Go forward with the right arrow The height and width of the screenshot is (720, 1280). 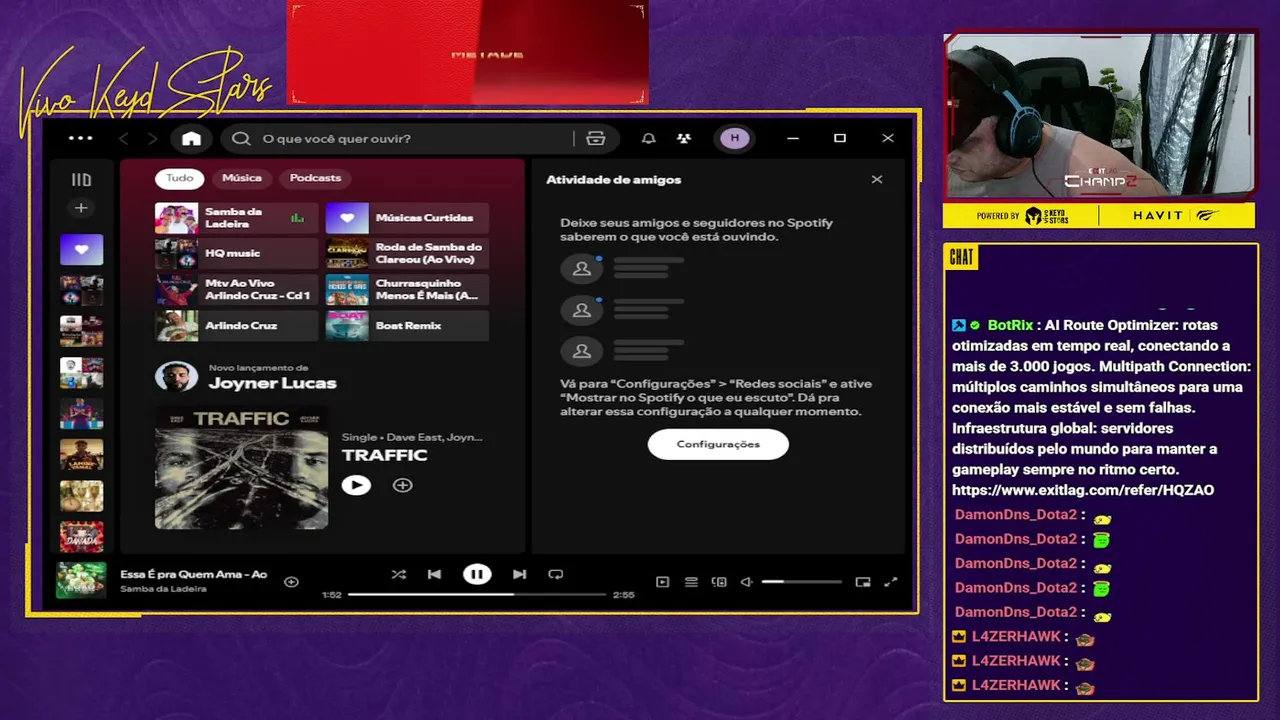(152, 138)
